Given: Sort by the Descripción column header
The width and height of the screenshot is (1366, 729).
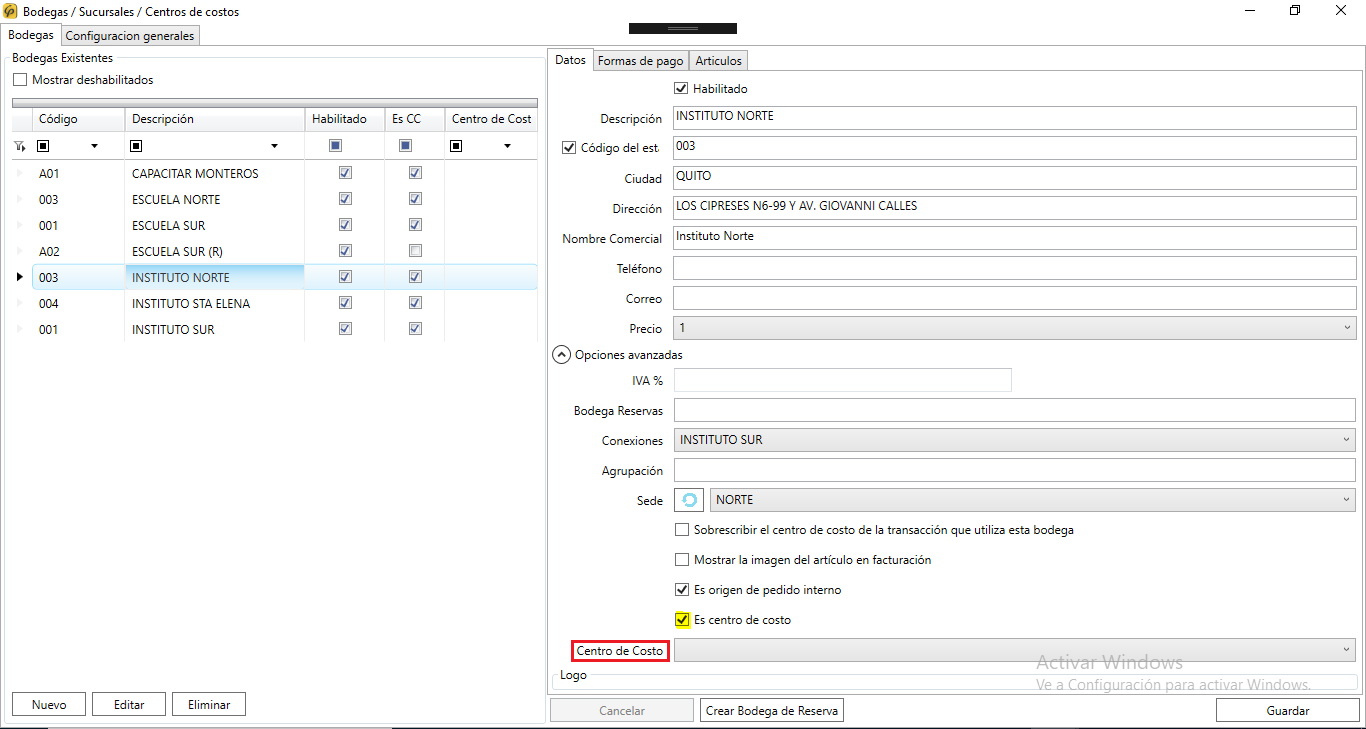Looking at the screenshot, I should pyautogui.click(x=214, y=119).
